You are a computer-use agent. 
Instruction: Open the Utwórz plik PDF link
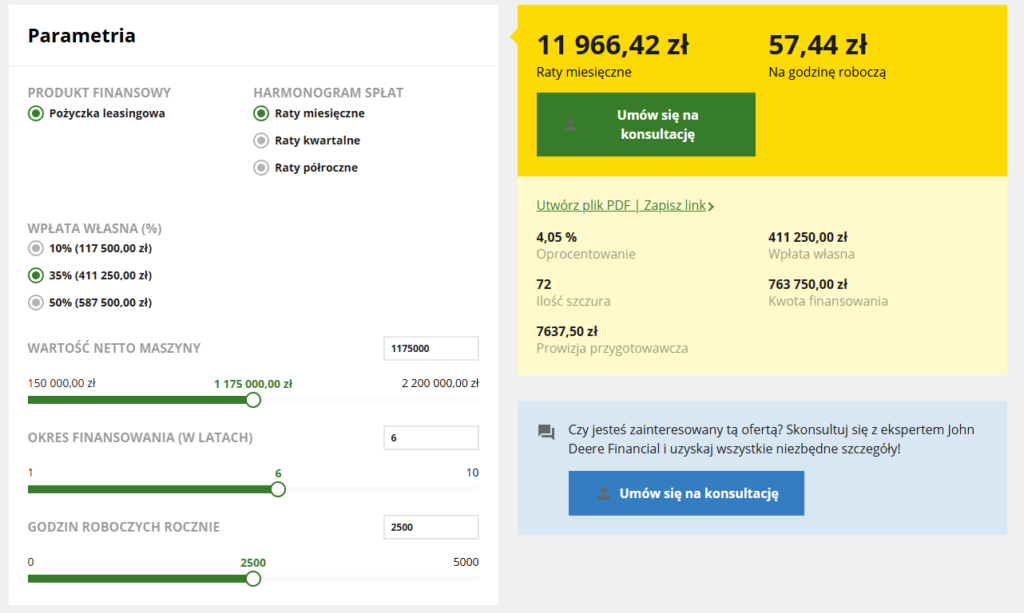[585, 206]
